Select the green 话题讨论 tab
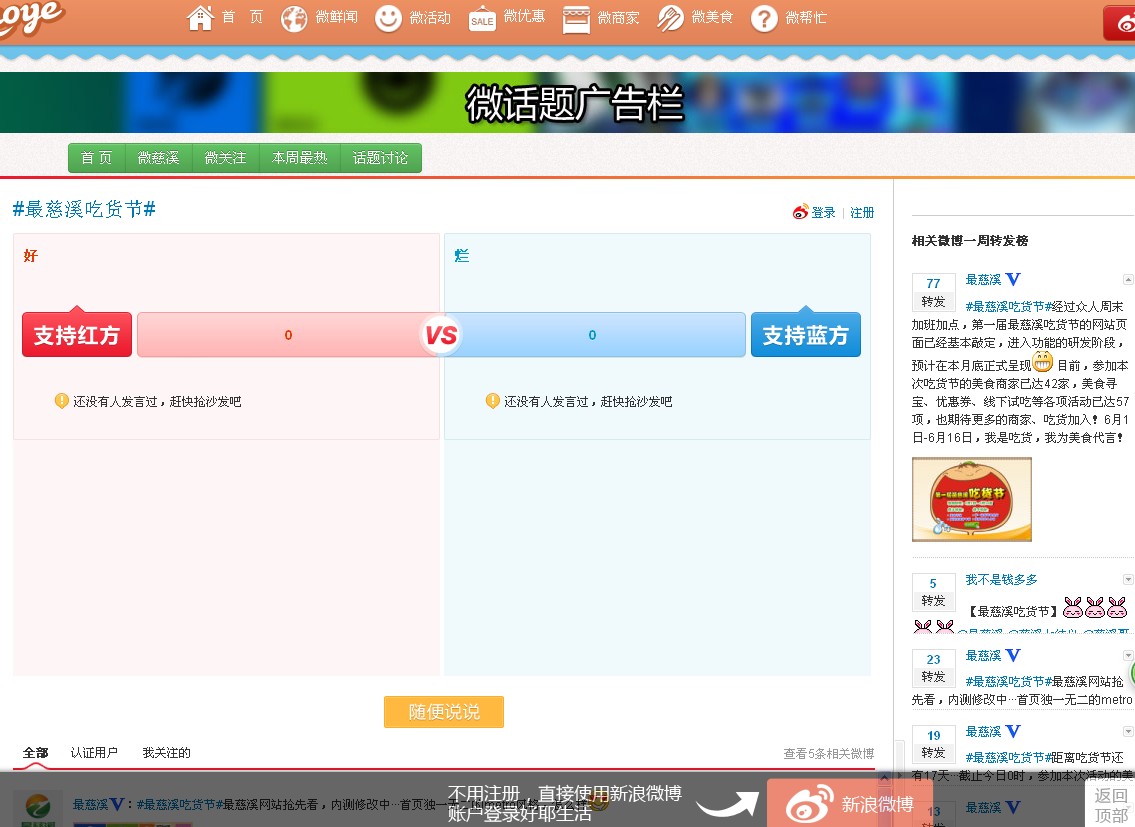The width and height of the screenshot is (1135, 827). [x=381, y=158]
